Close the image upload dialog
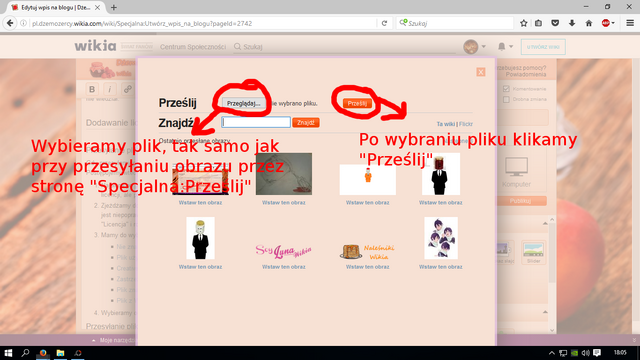The width and height of the screenshot is (640, 360). (481, 72)
